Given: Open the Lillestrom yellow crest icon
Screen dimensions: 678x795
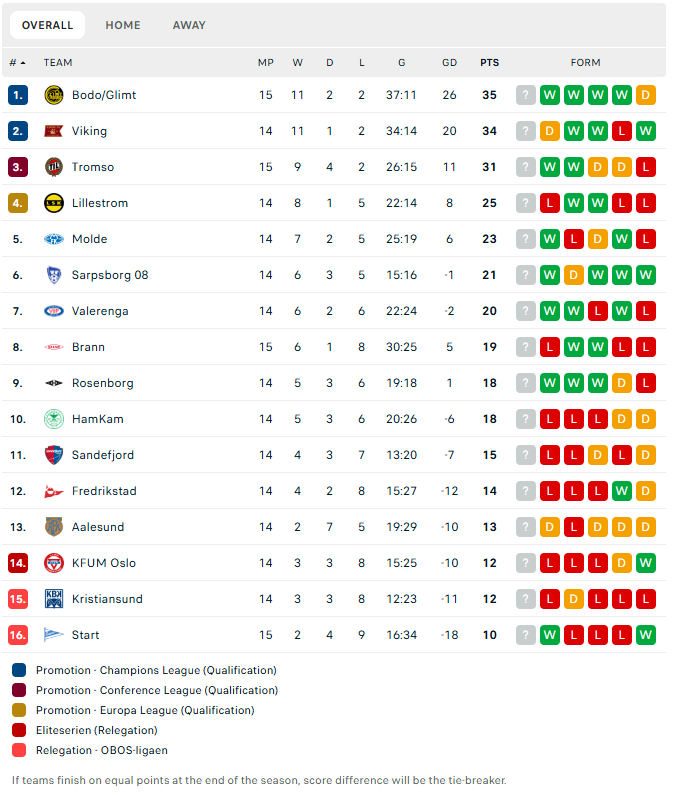Looking at the screenshot, I should click(x=54, y=203).
